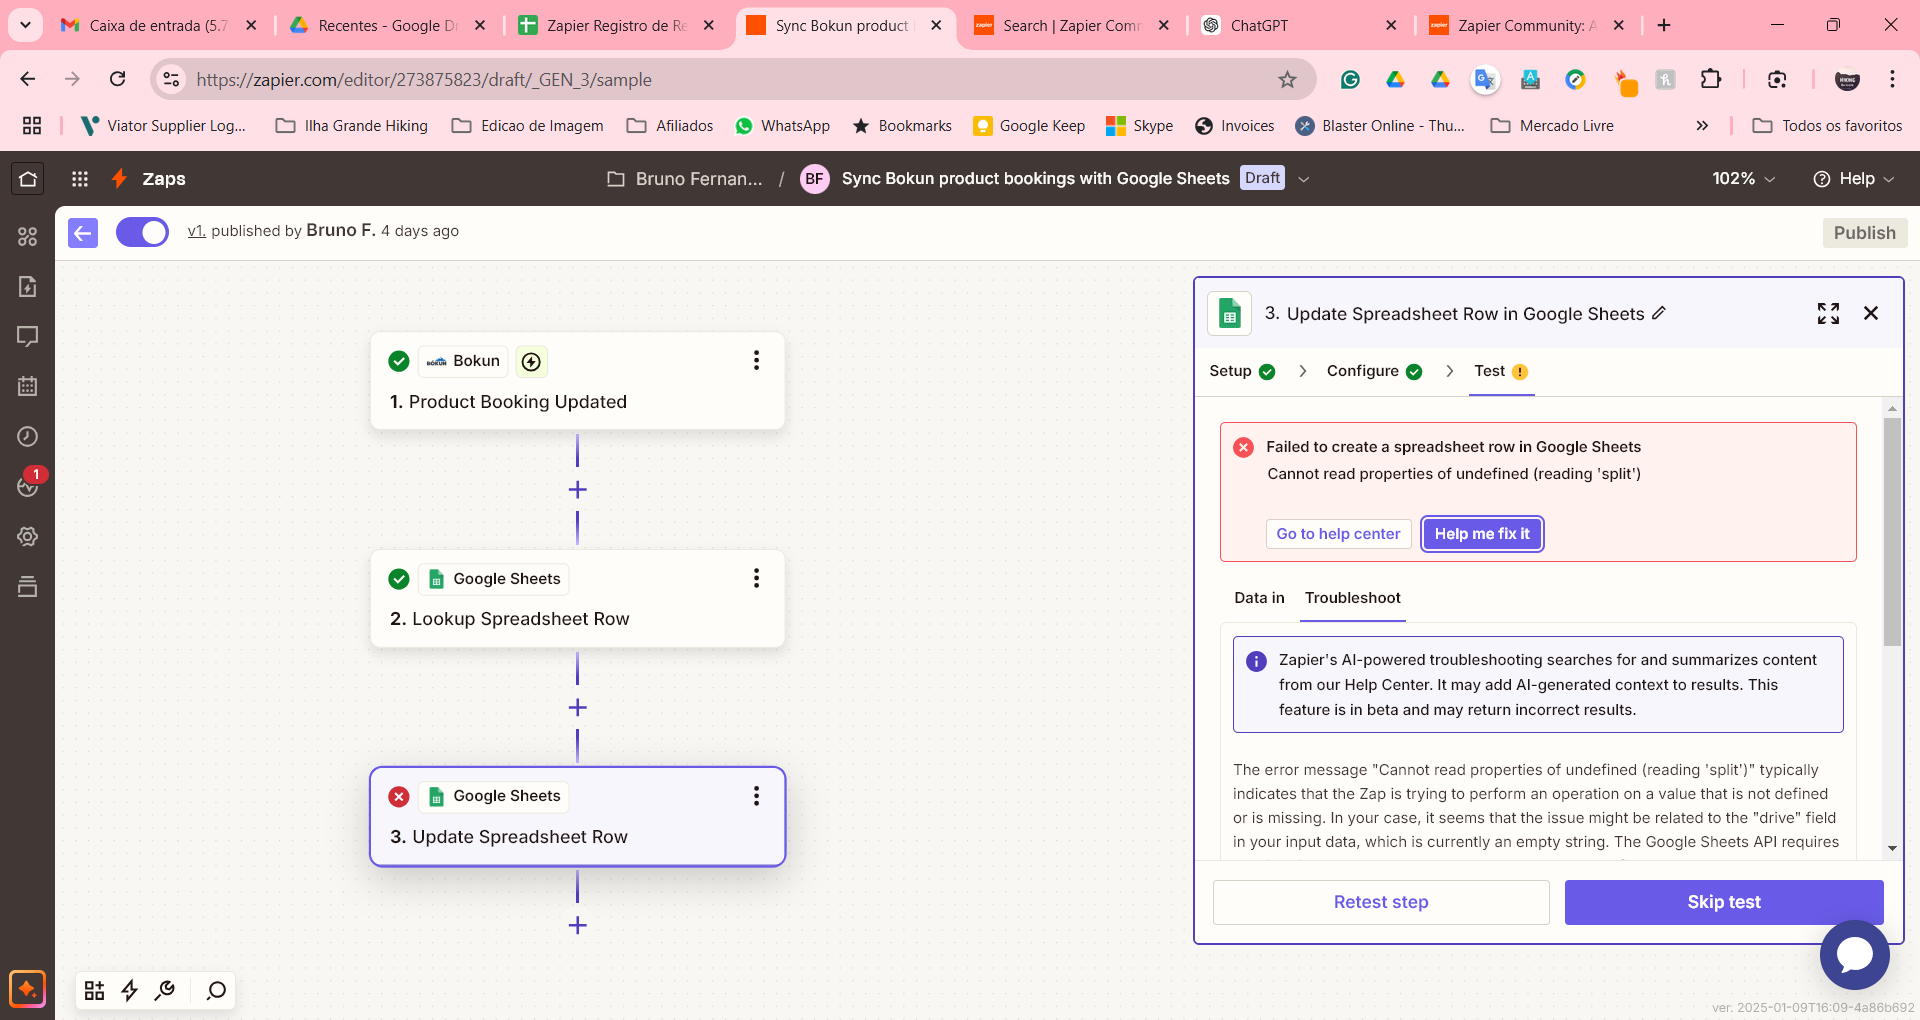Screen dimensions: 1920x1020
Task: Click Go to help center
Action: point(1338,534)
